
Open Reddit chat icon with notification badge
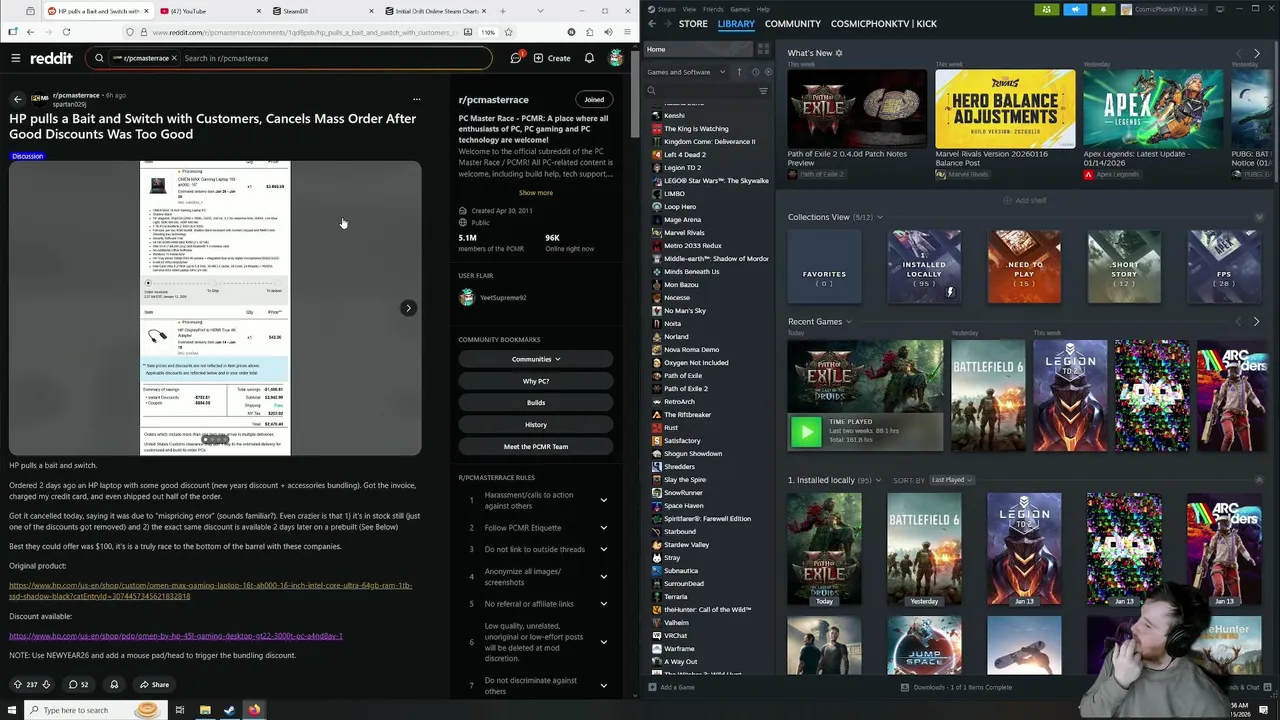(516, 58)
